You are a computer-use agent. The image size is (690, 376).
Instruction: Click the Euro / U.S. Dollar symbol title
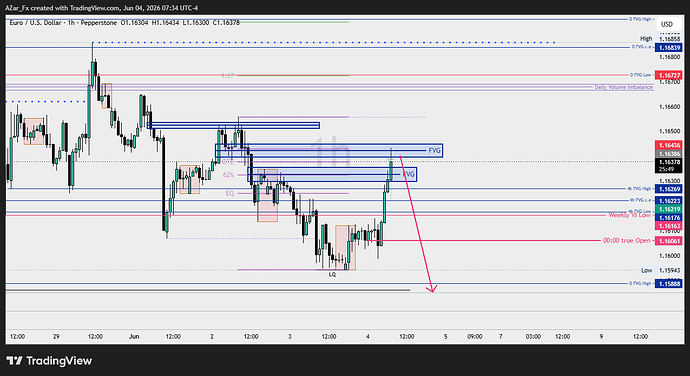37,22
